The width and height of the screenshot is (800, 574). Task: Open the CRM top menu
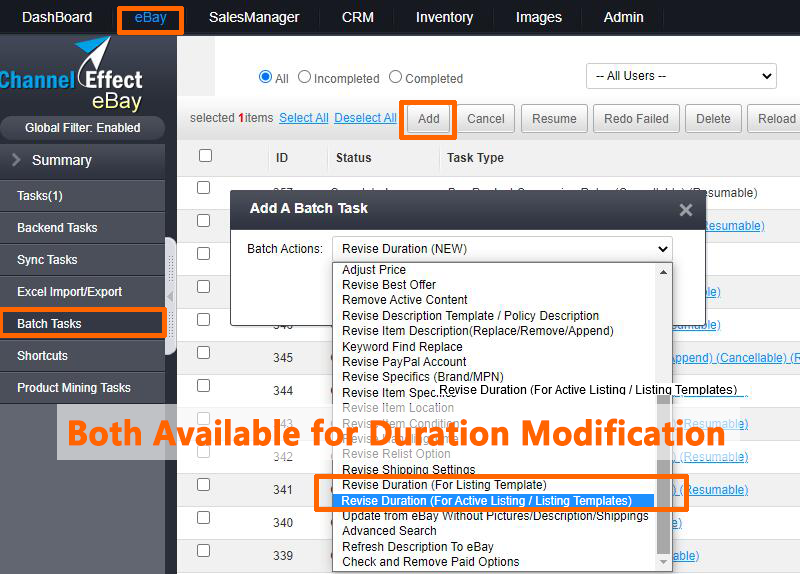pos(358,17)
